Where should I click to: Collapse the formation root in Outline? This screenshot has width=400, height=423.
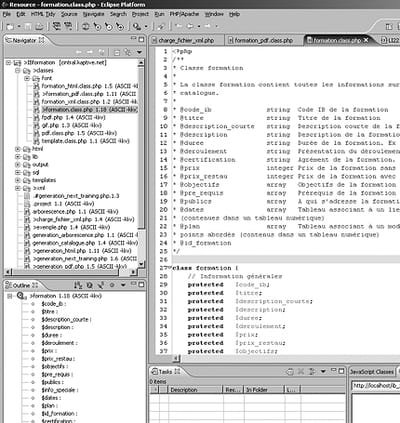point(10,296)
